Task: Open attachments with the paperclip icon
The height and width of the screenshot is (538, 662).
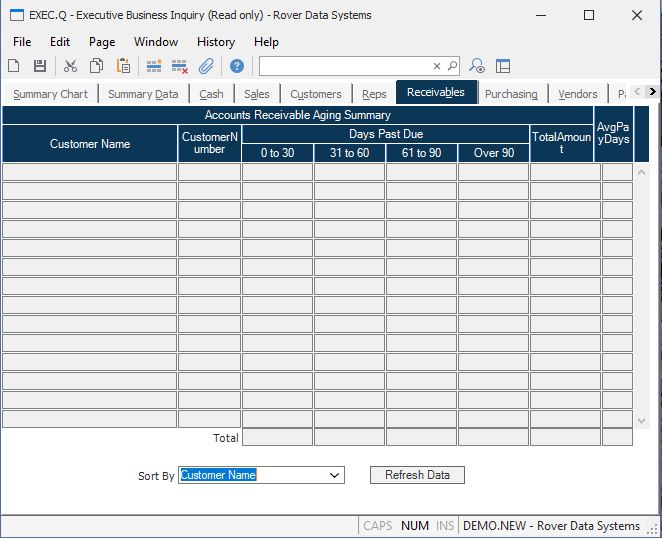Action: [206, 66]
